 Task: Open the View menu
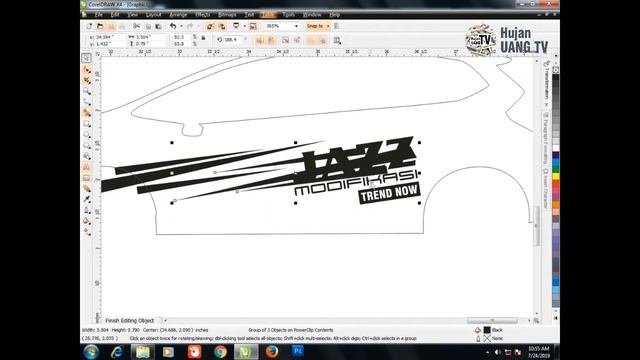133,15
